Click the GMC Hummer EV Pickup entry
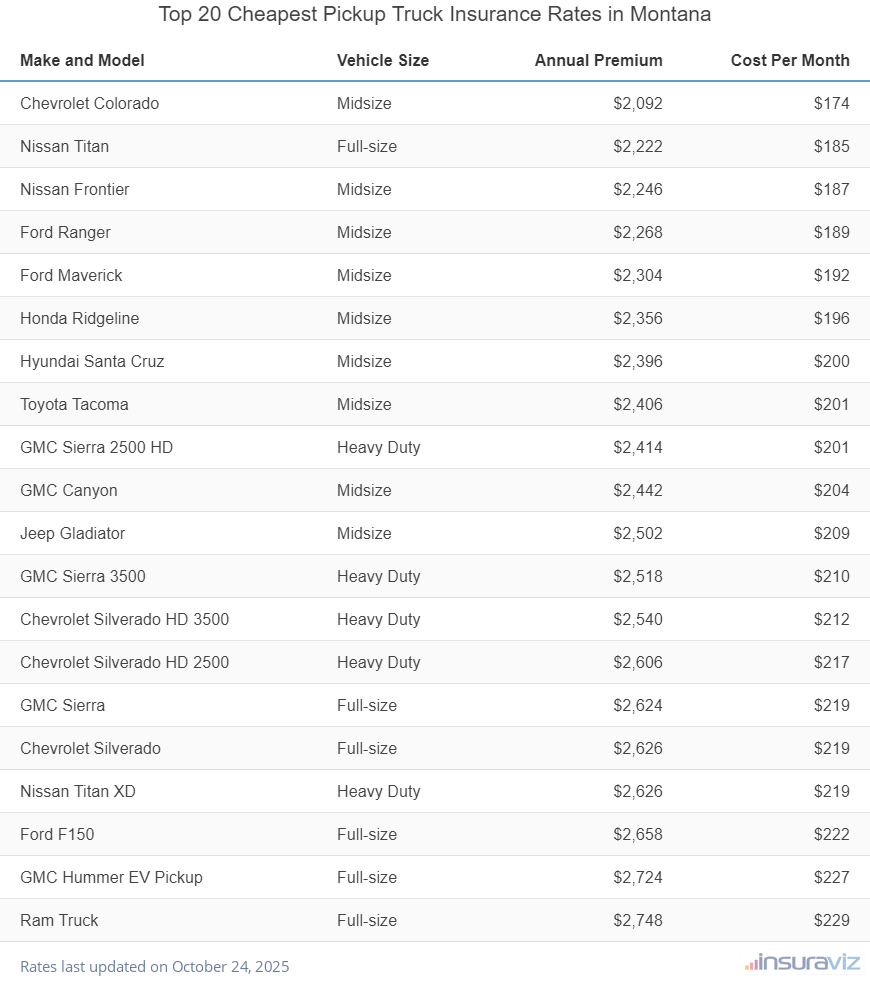870x982 pixels. 111,877
